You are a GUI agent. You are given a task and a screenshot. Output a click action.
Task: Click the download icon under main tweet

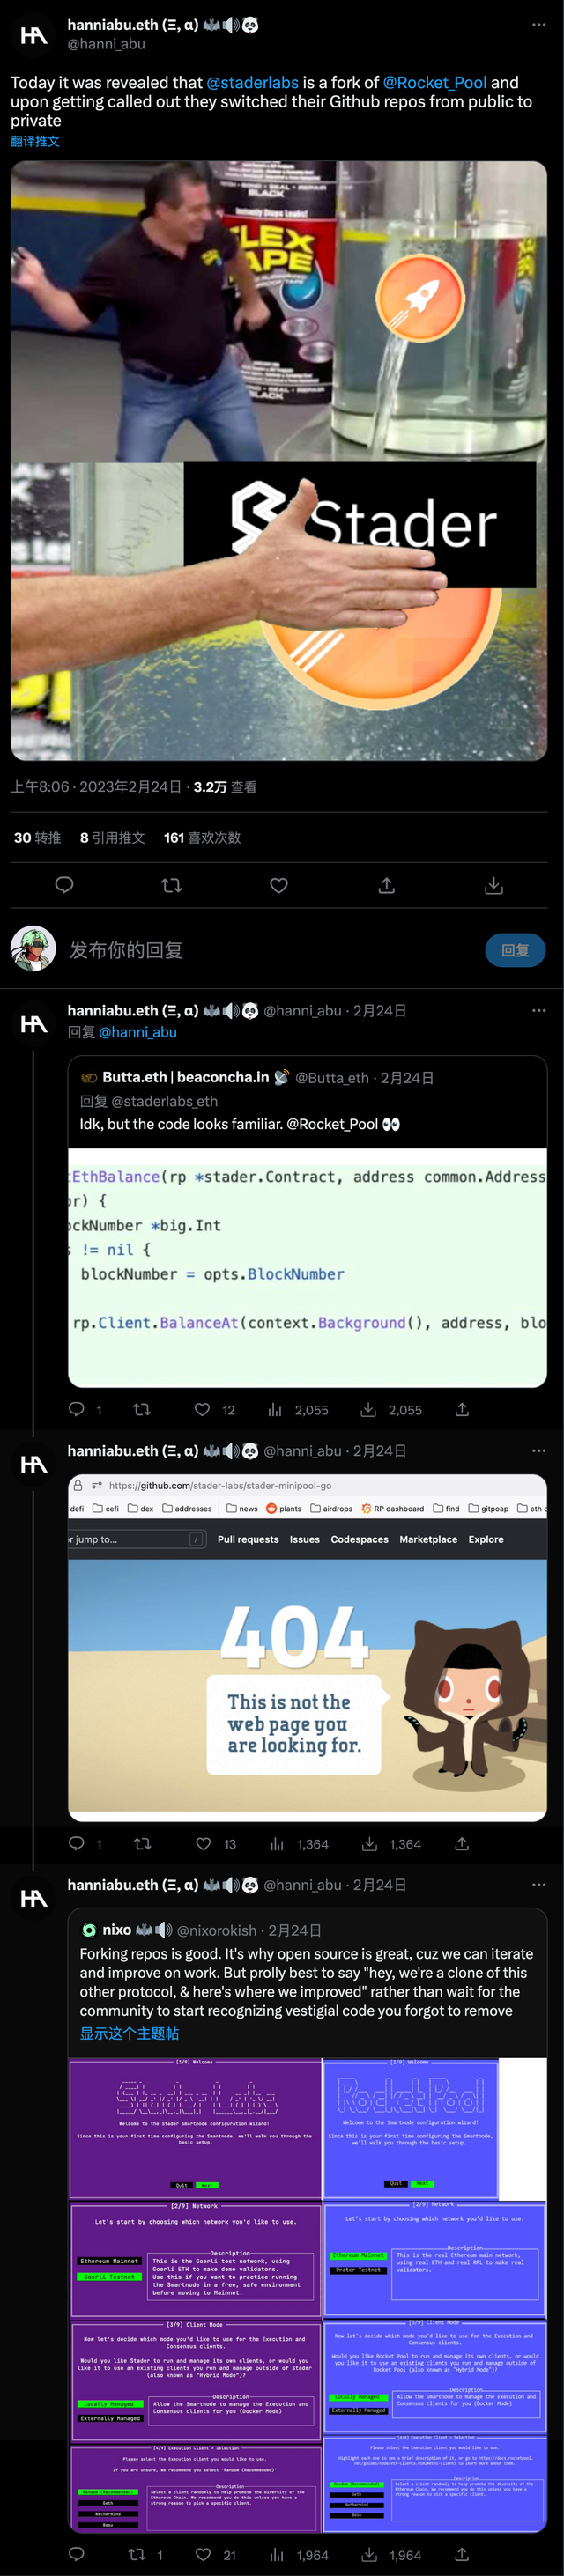point(494,885)
